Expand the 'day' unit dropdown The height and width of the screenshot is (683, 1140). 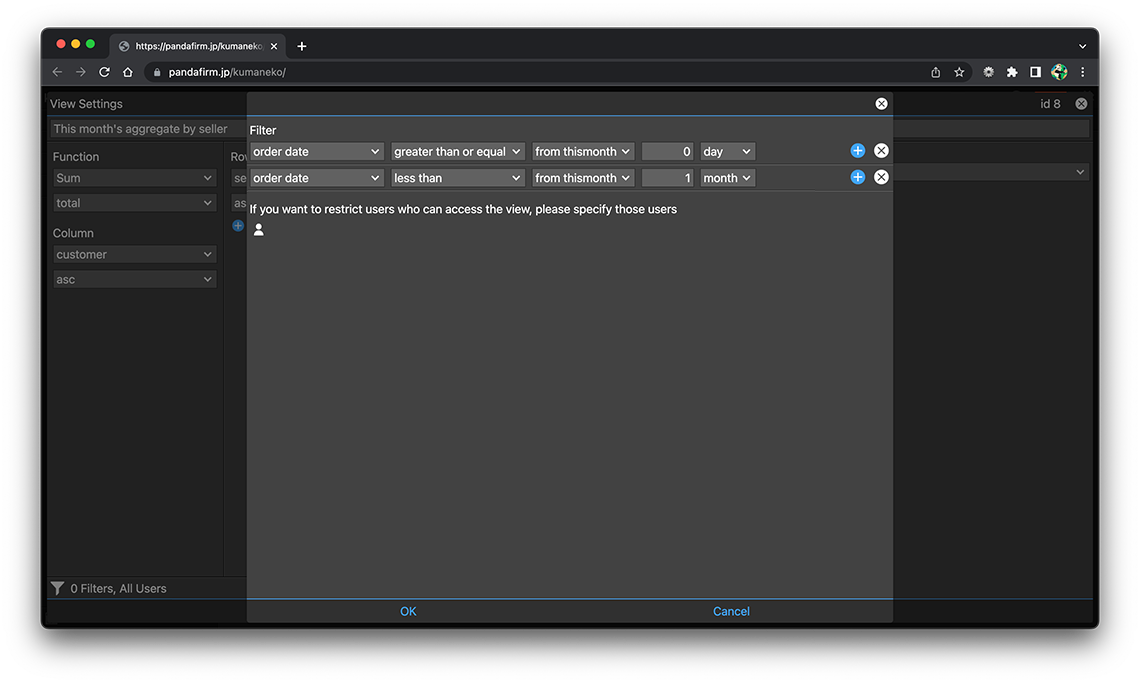tap(727, 152)
